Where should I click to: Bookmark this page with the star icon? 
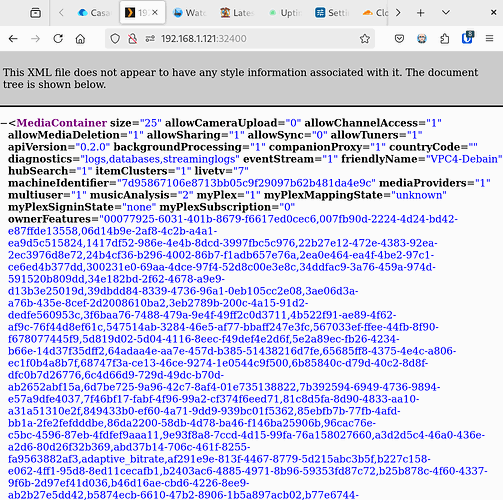click(365, 39)
